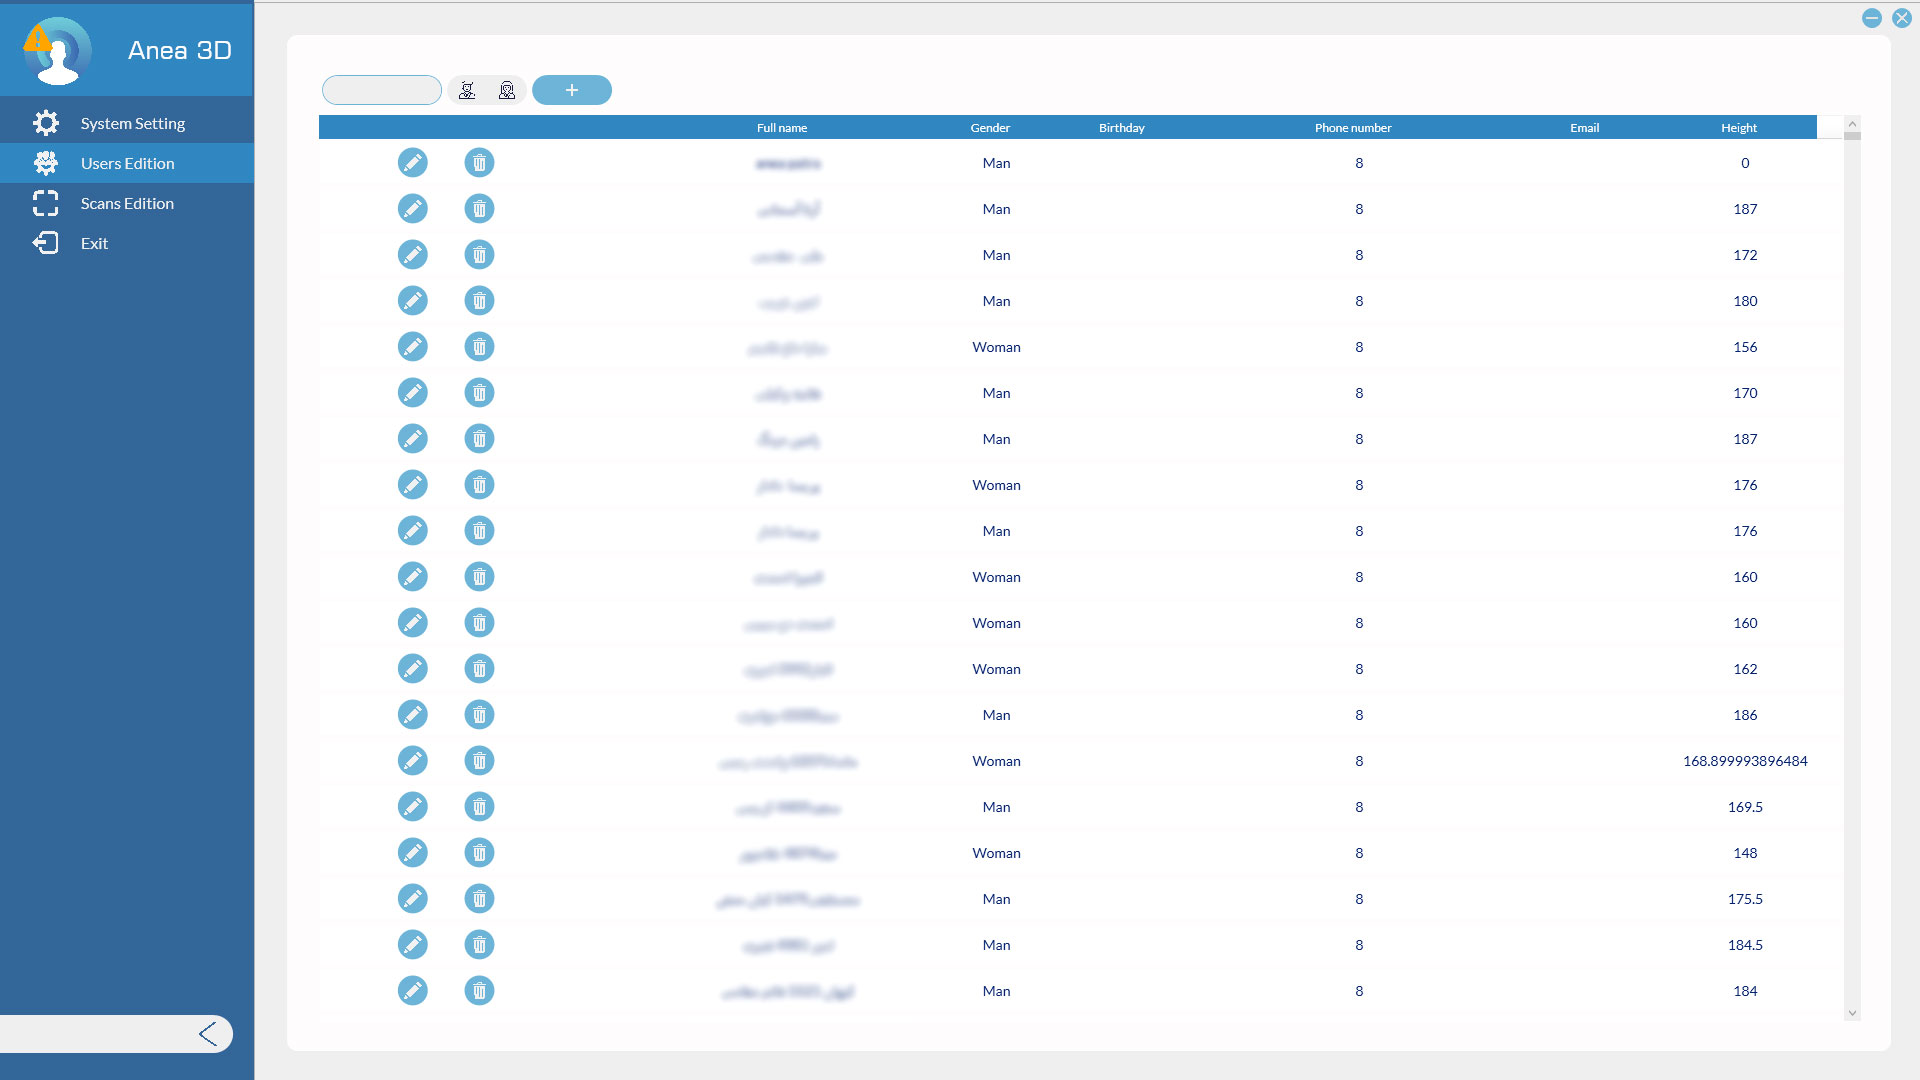
Task: Open the Users Edition section
Action: point(127,163)
